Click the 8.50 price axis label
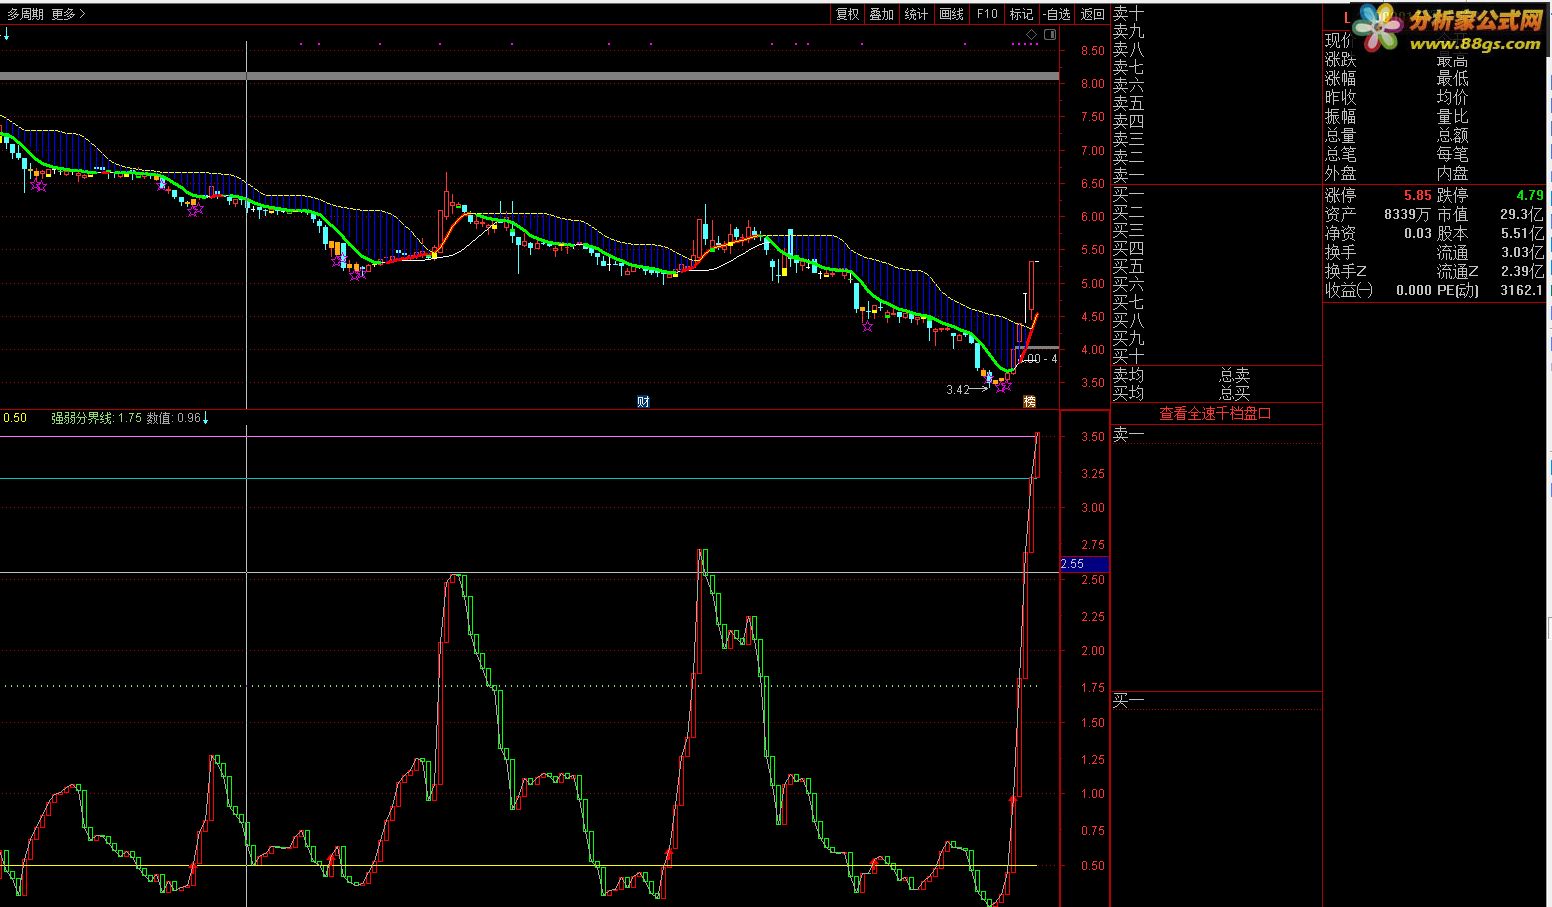 [1093, 51]
